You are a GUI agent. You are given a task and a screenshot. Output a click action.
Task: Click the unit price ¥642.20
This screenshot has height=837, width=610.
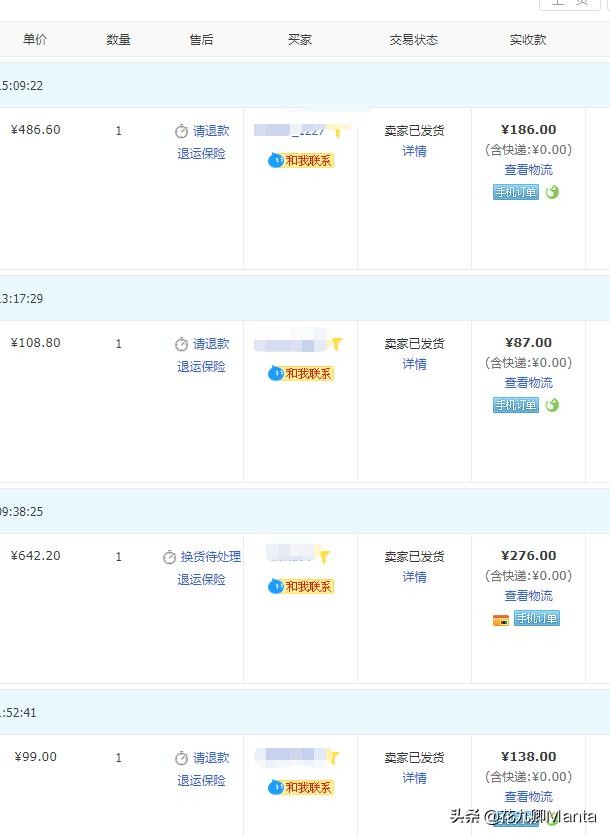click(x=36, y=556)
